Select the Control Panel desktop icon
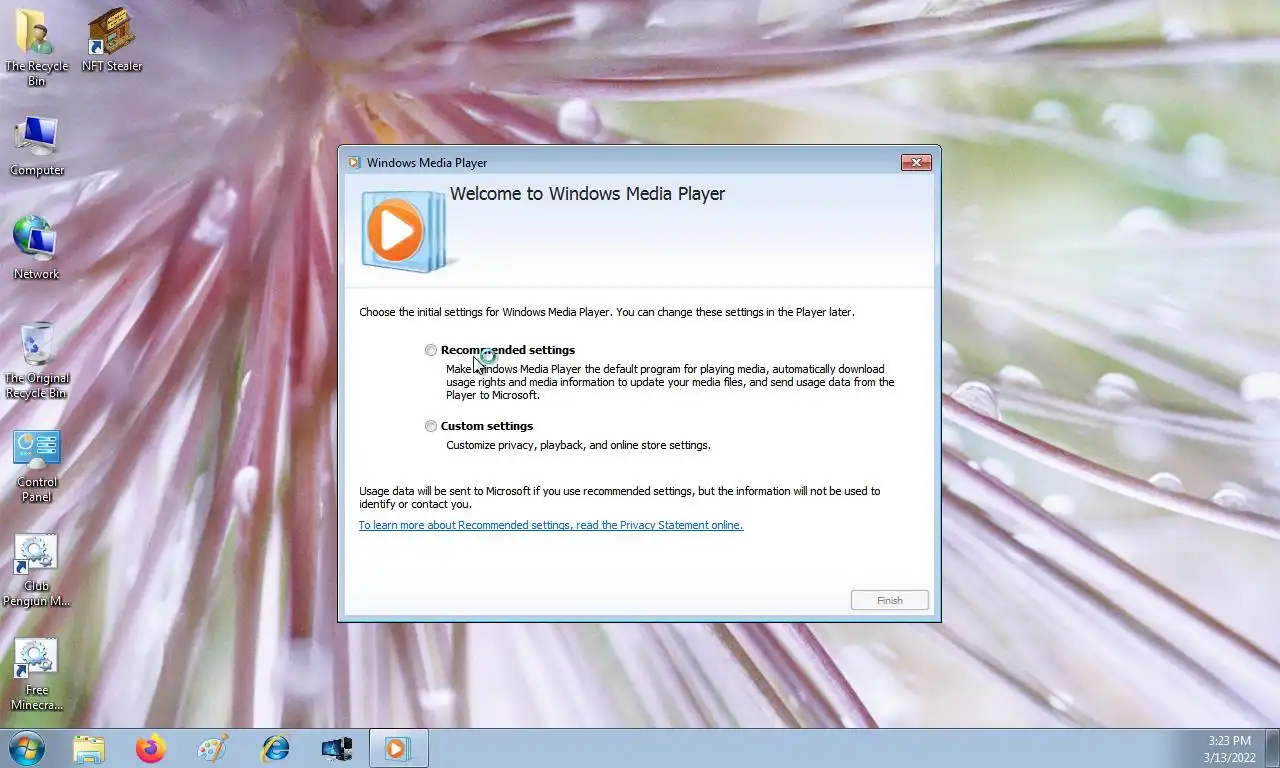1280x768 pixels. (x=37, y=466)
